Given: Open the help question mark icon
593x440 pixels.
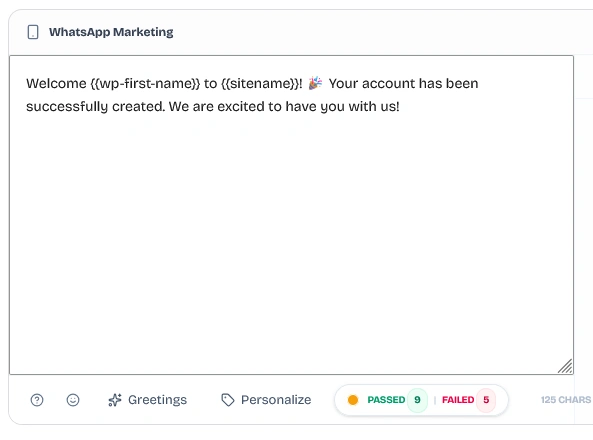Looking at the screenshot, I should pyautogui.click(x=37, y=400).
